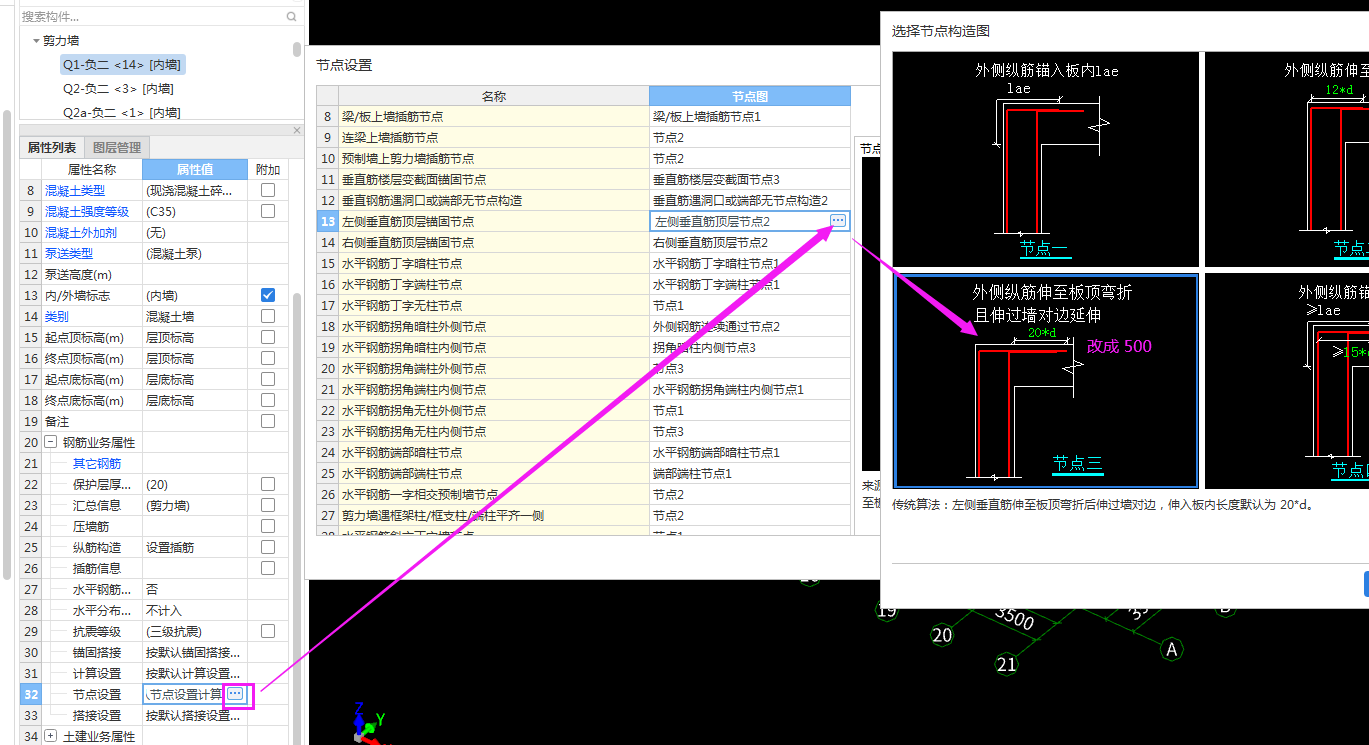The width and height of the screenshot is (1369, 745).
Task: Toggle 附加 checkbox for 终点顶标高(m)
Action: point(268,358)
